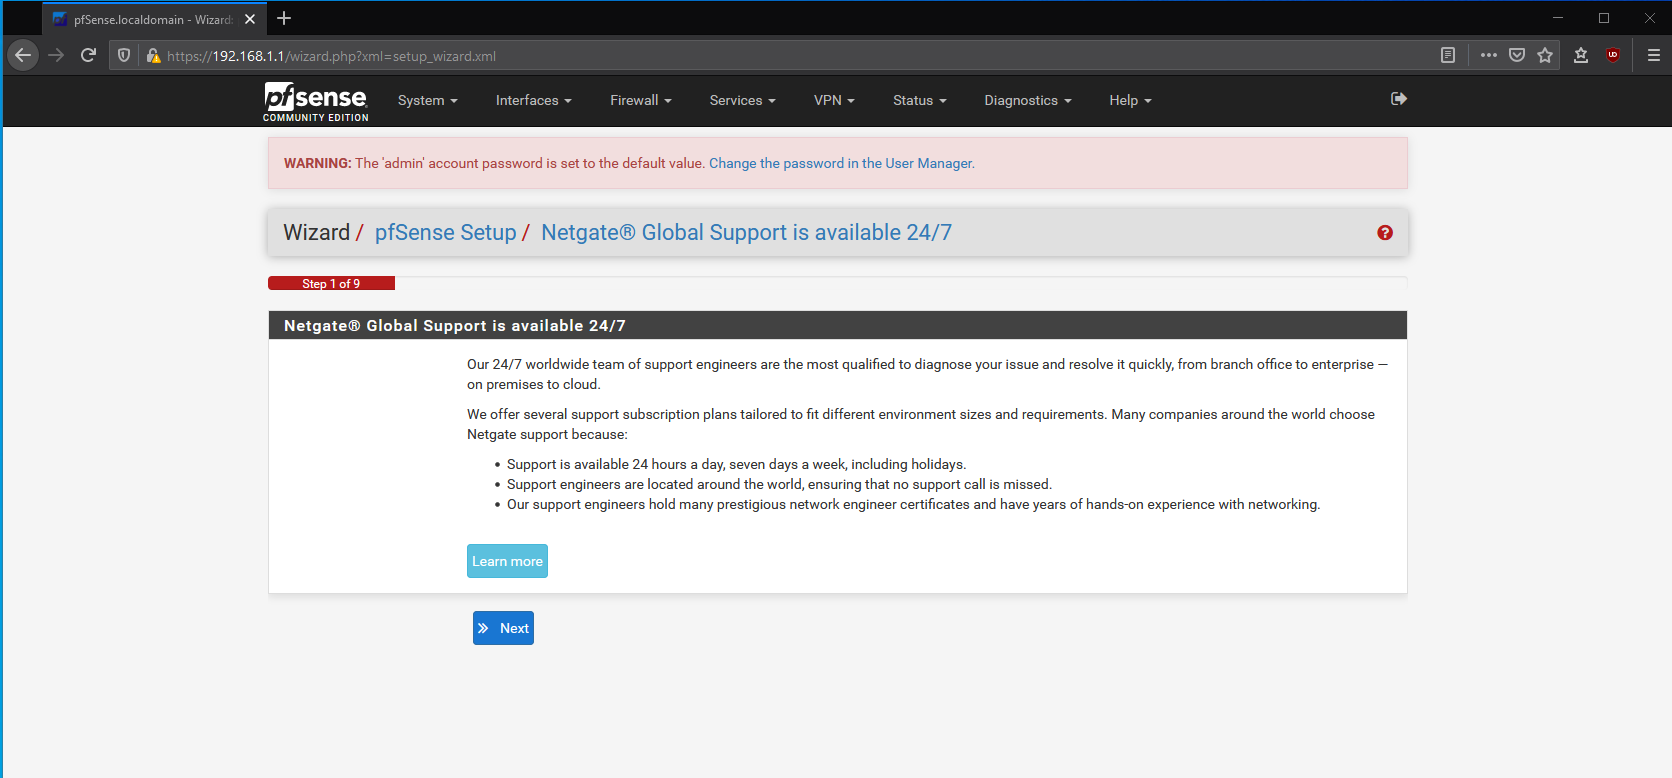The image size is (1672, 778).
Task: Open page actions three-dots menu
Action: point(1489,55)
